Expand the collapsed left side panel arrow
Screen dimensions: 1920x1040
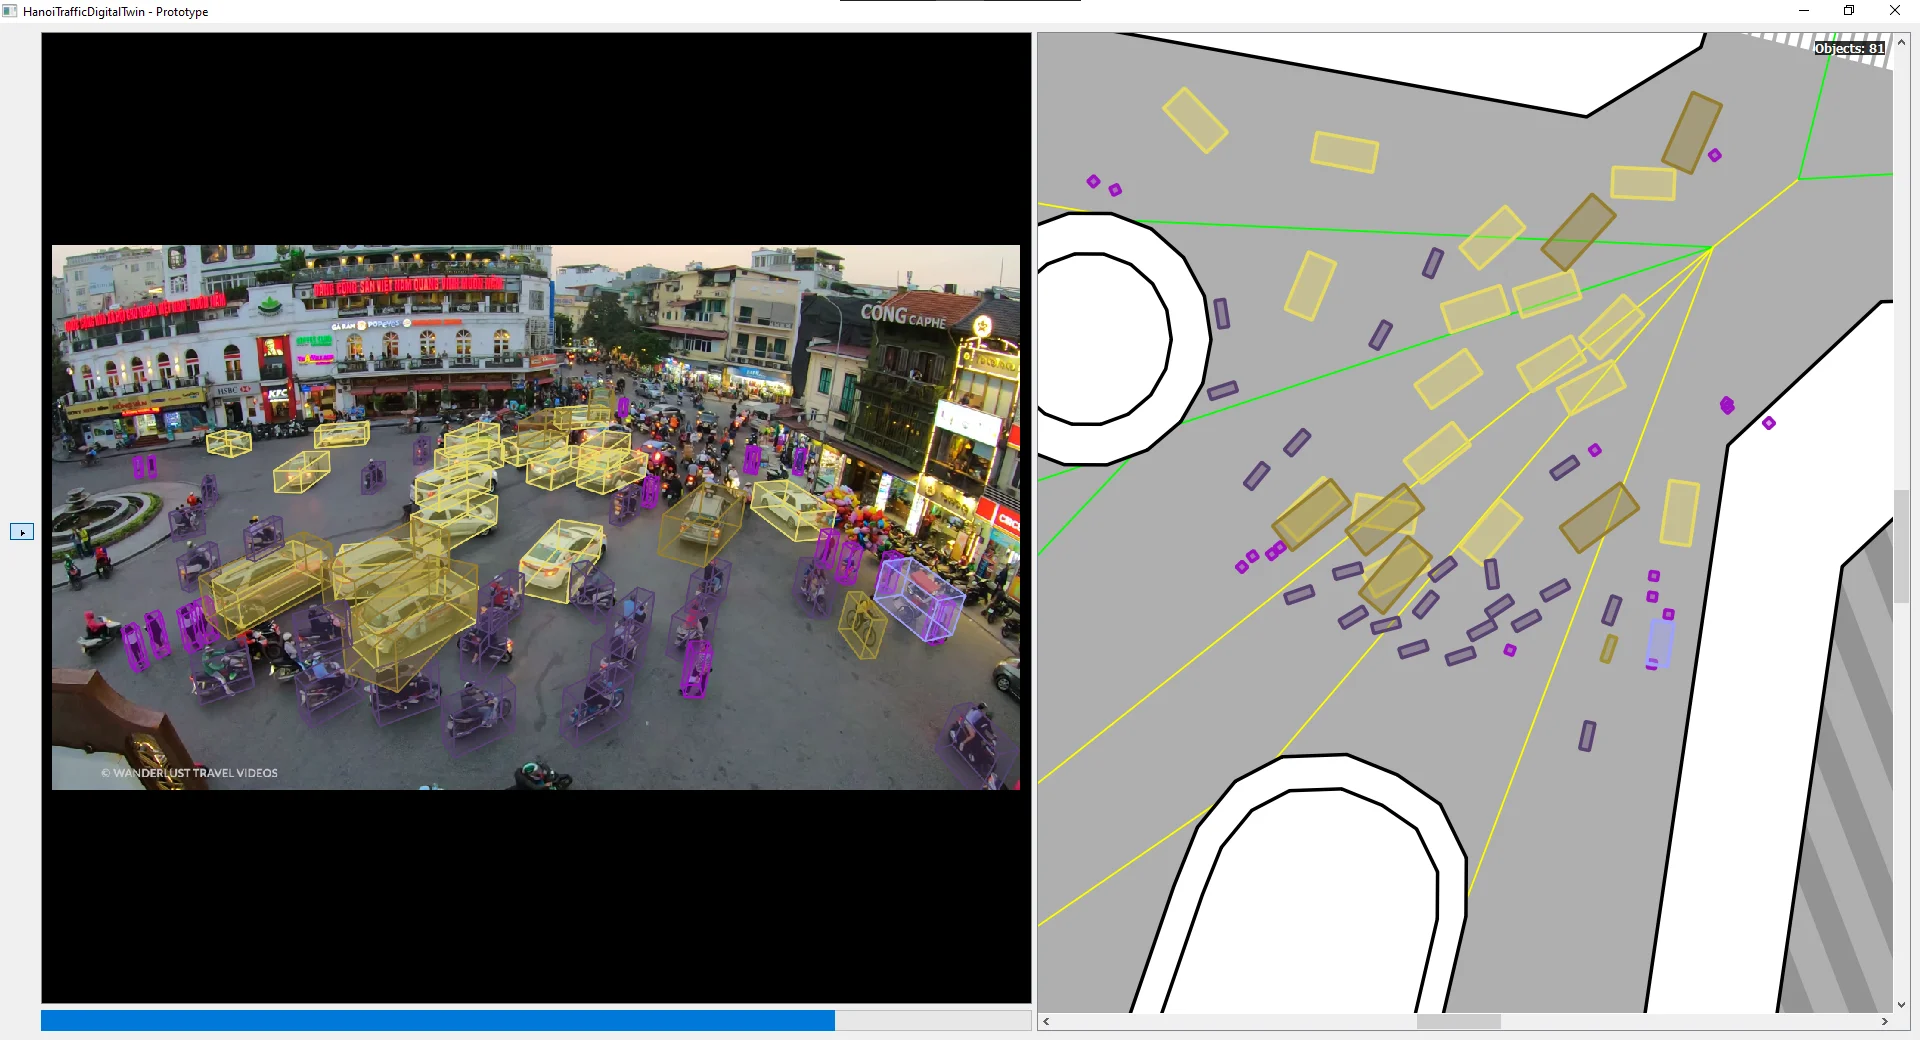(x=22, y=532)
